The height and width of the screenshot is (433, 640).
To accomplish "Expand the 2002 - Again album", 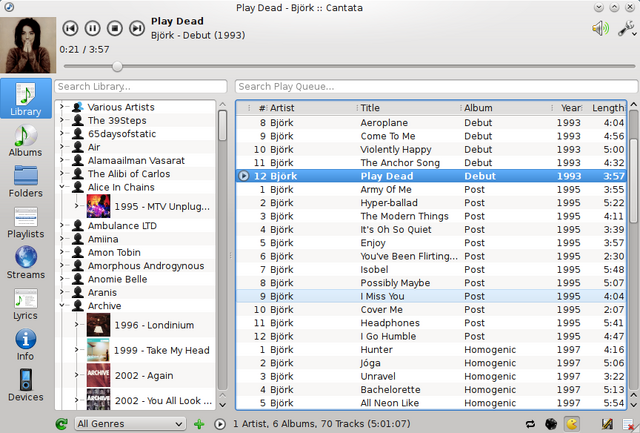I will (77, 375).
